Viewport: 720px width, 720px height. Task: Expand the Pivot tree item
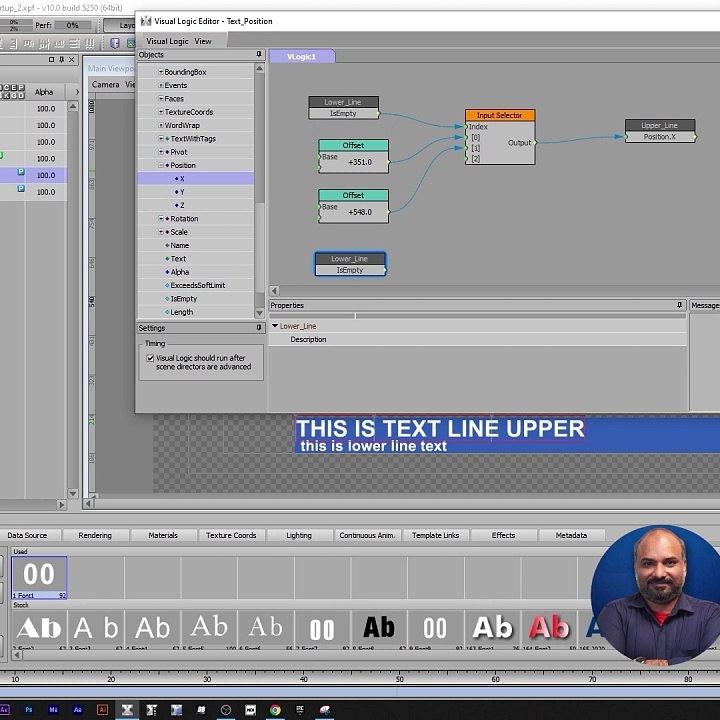tap(161, 152)
